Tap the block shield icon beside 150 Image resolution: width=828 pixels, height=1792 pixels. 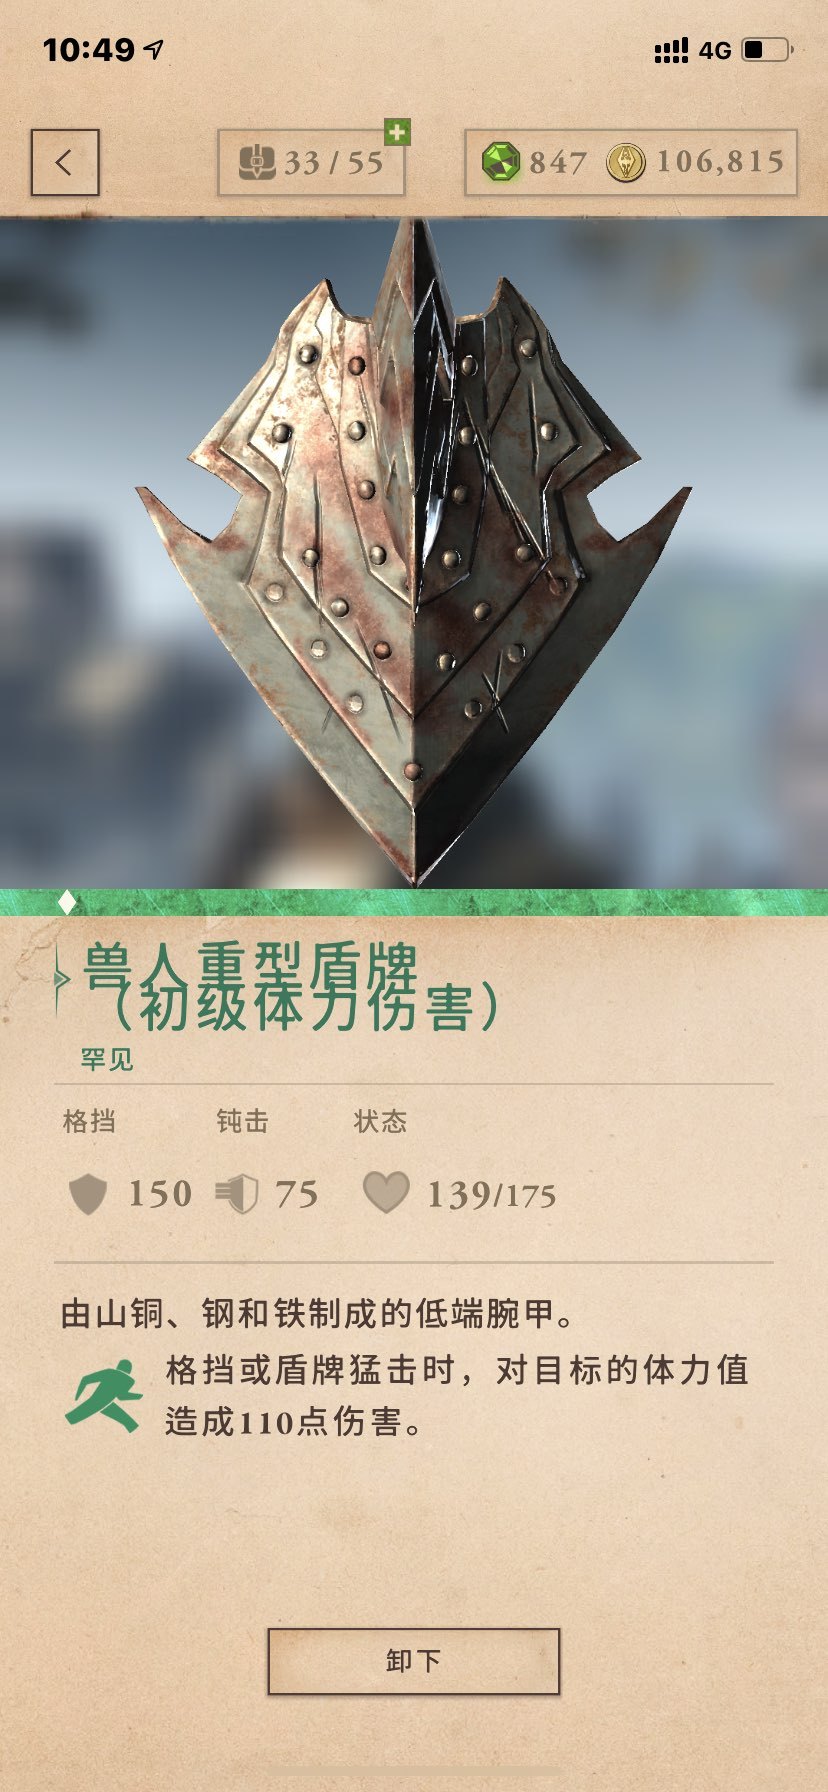point(87,1194)
